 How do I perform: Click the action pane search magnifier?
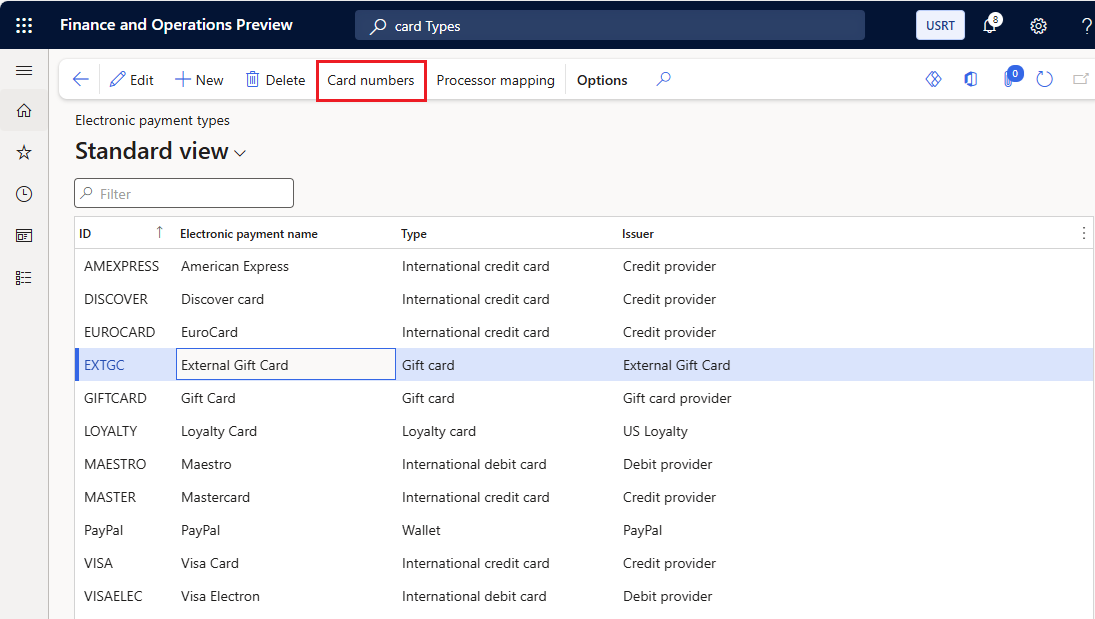(x=663, y=79)
